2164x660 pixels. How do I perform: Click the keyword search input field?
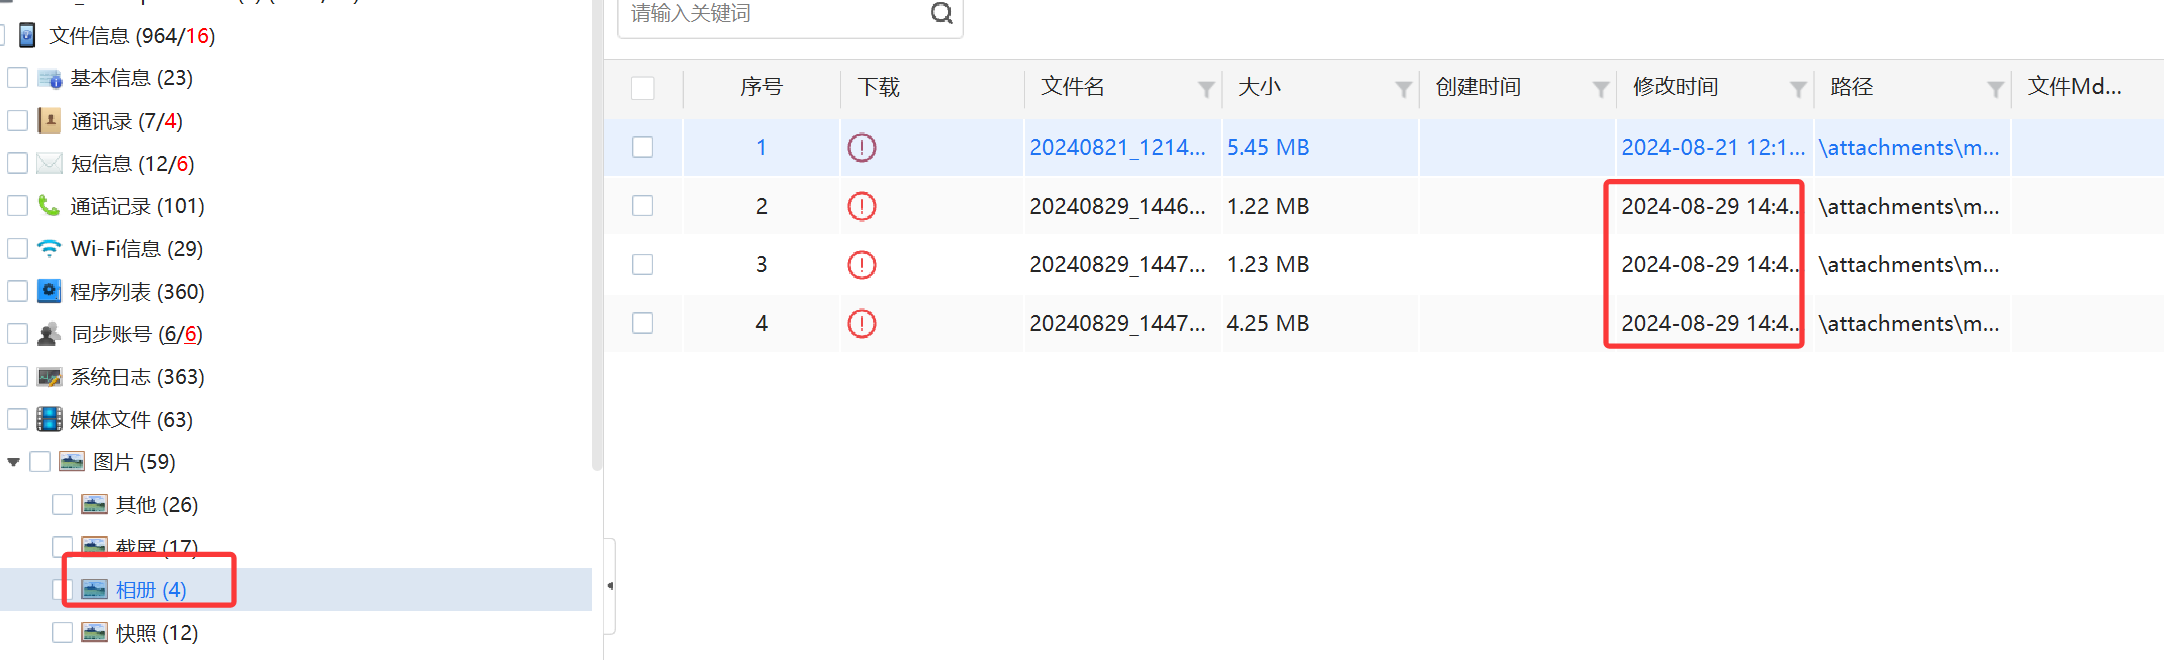click(775, 14)
